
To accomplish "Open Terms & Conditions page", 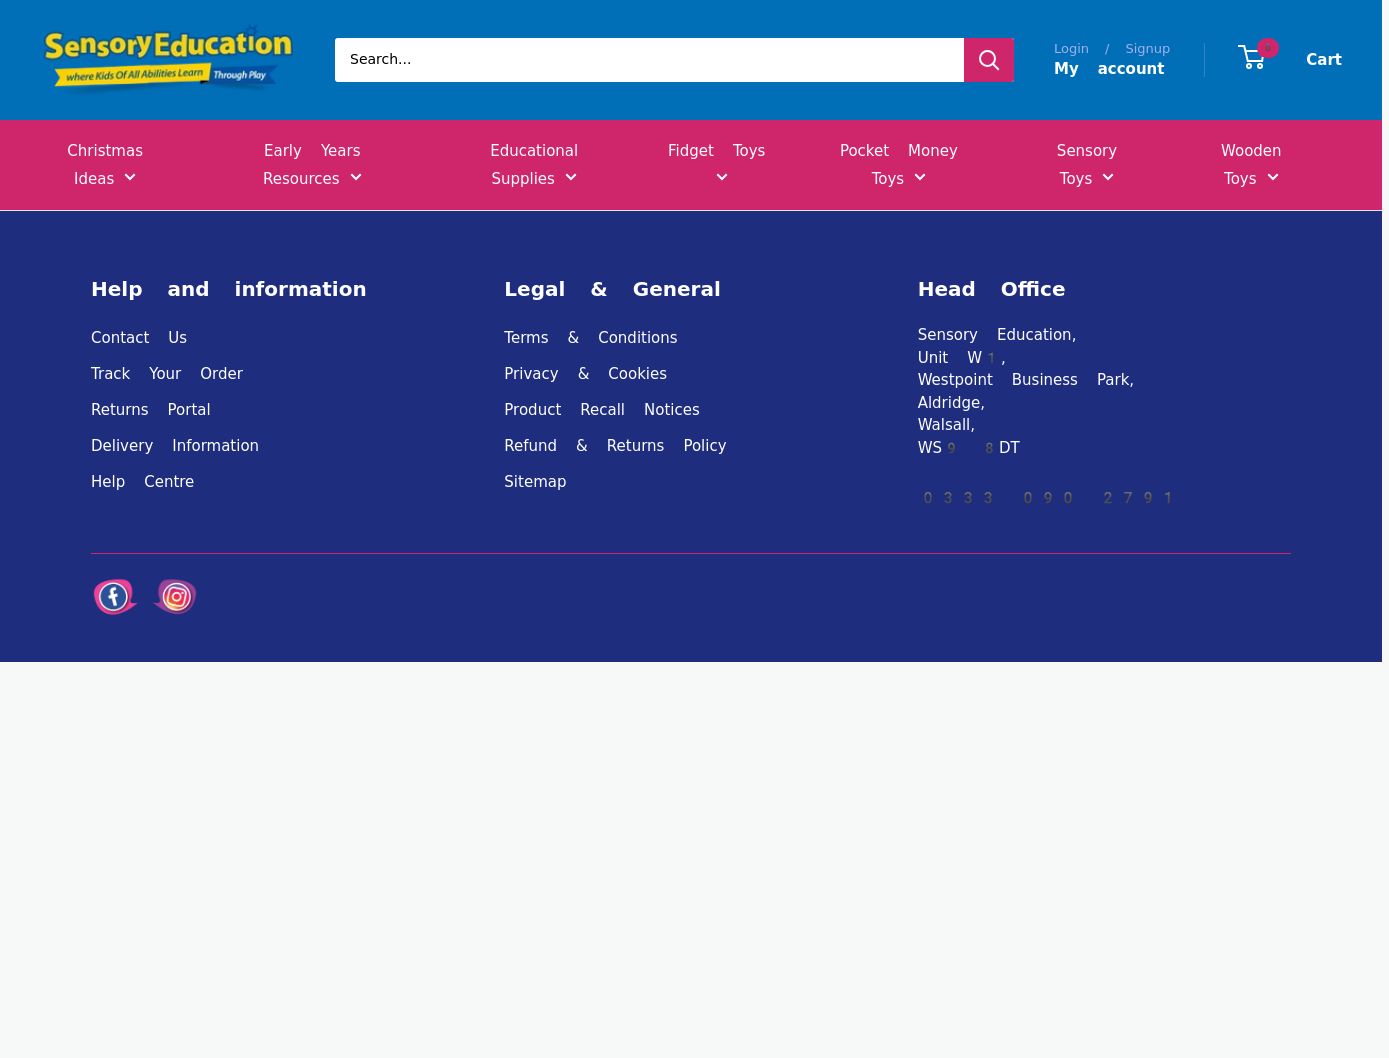I will [x=590, y=338].
